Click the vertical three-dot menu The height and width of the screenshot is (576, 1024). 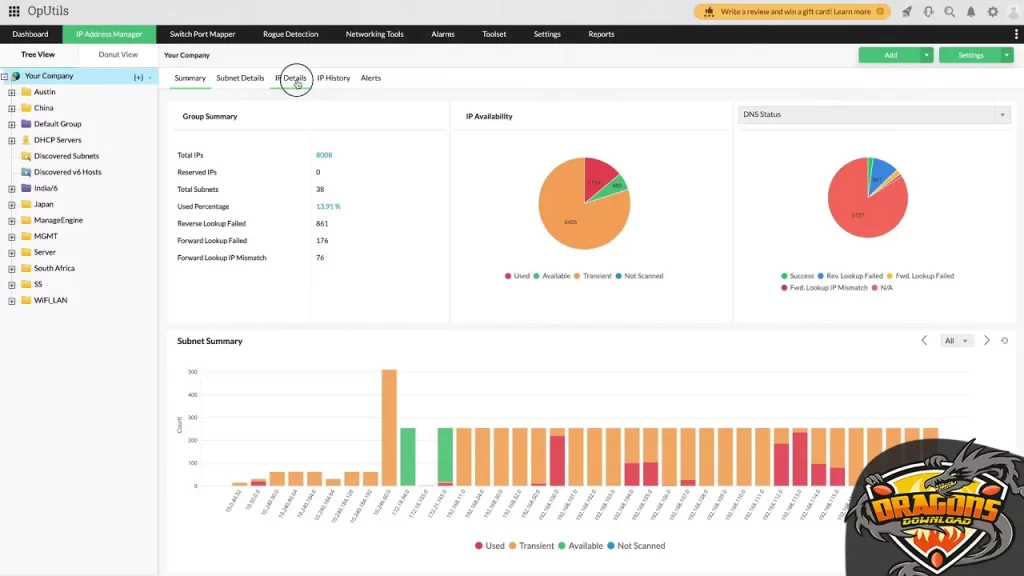coord(1016,34)
